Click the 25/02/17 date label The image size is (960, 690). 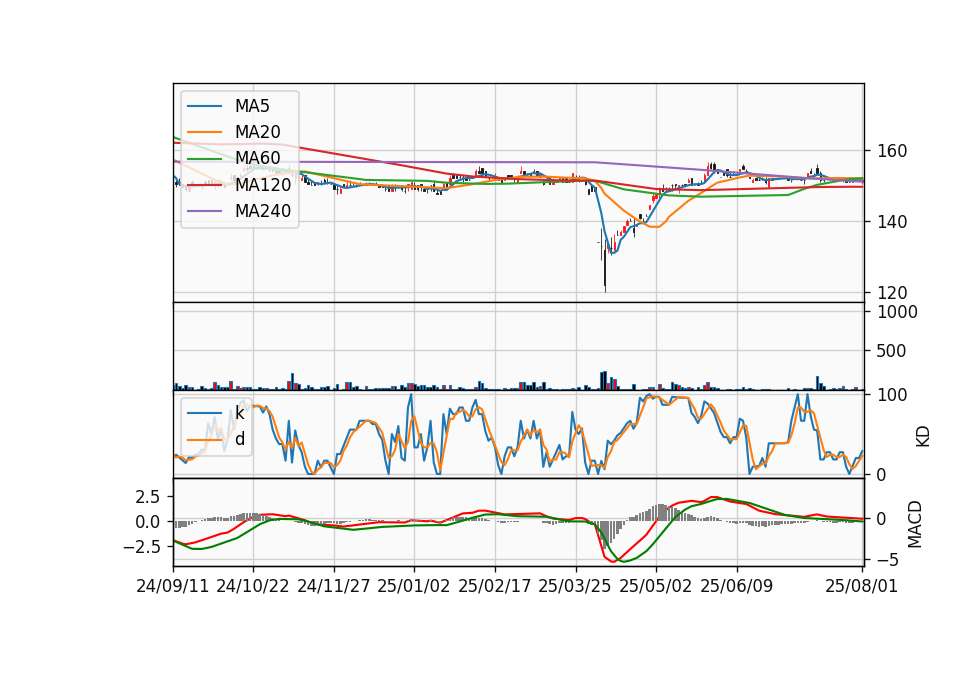pos(495,586)
